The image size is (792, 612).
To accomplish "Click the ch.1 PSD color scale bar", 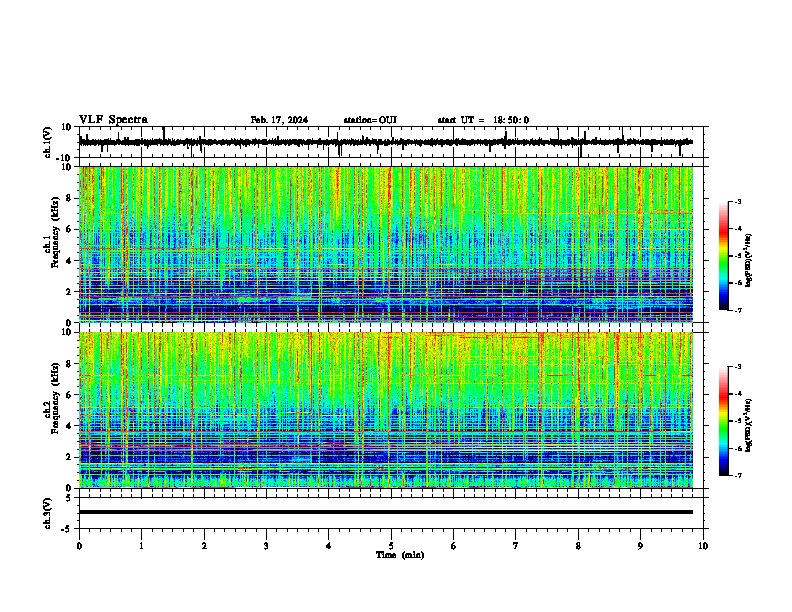I will coord(724,256).
